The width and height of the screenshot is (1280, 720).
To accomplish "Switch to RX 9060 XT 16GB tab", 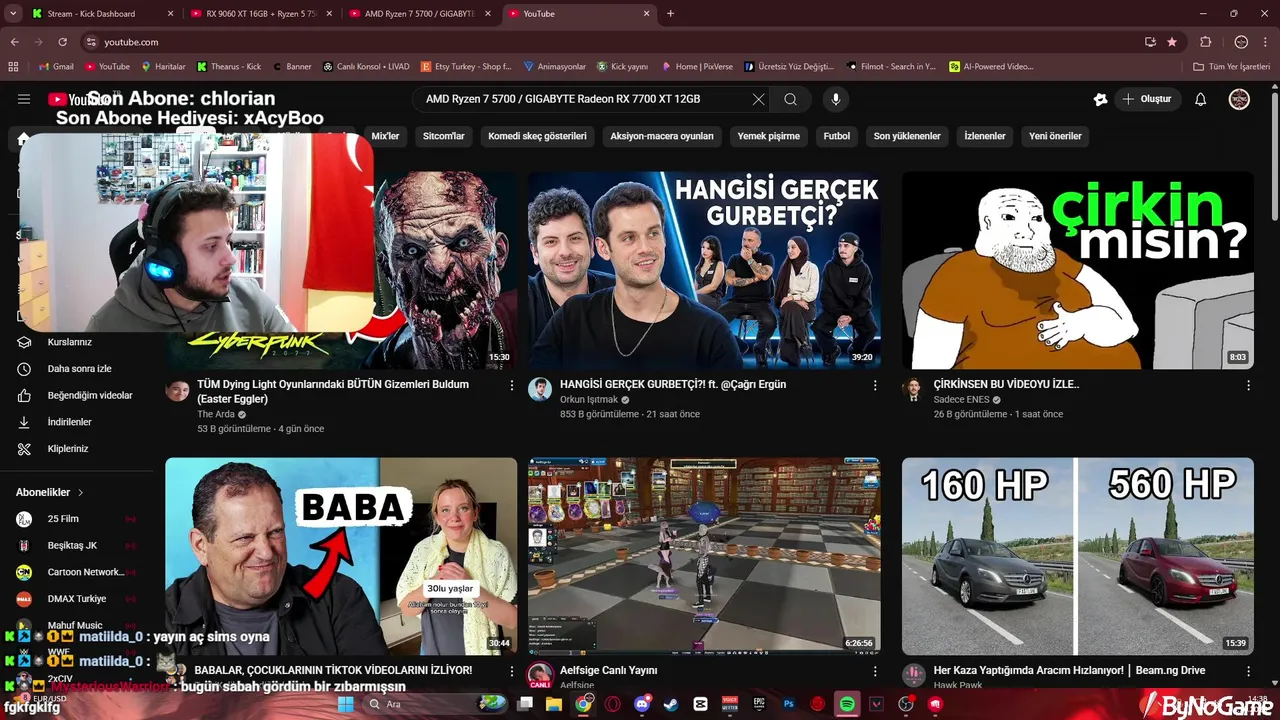I will point(260,14).
